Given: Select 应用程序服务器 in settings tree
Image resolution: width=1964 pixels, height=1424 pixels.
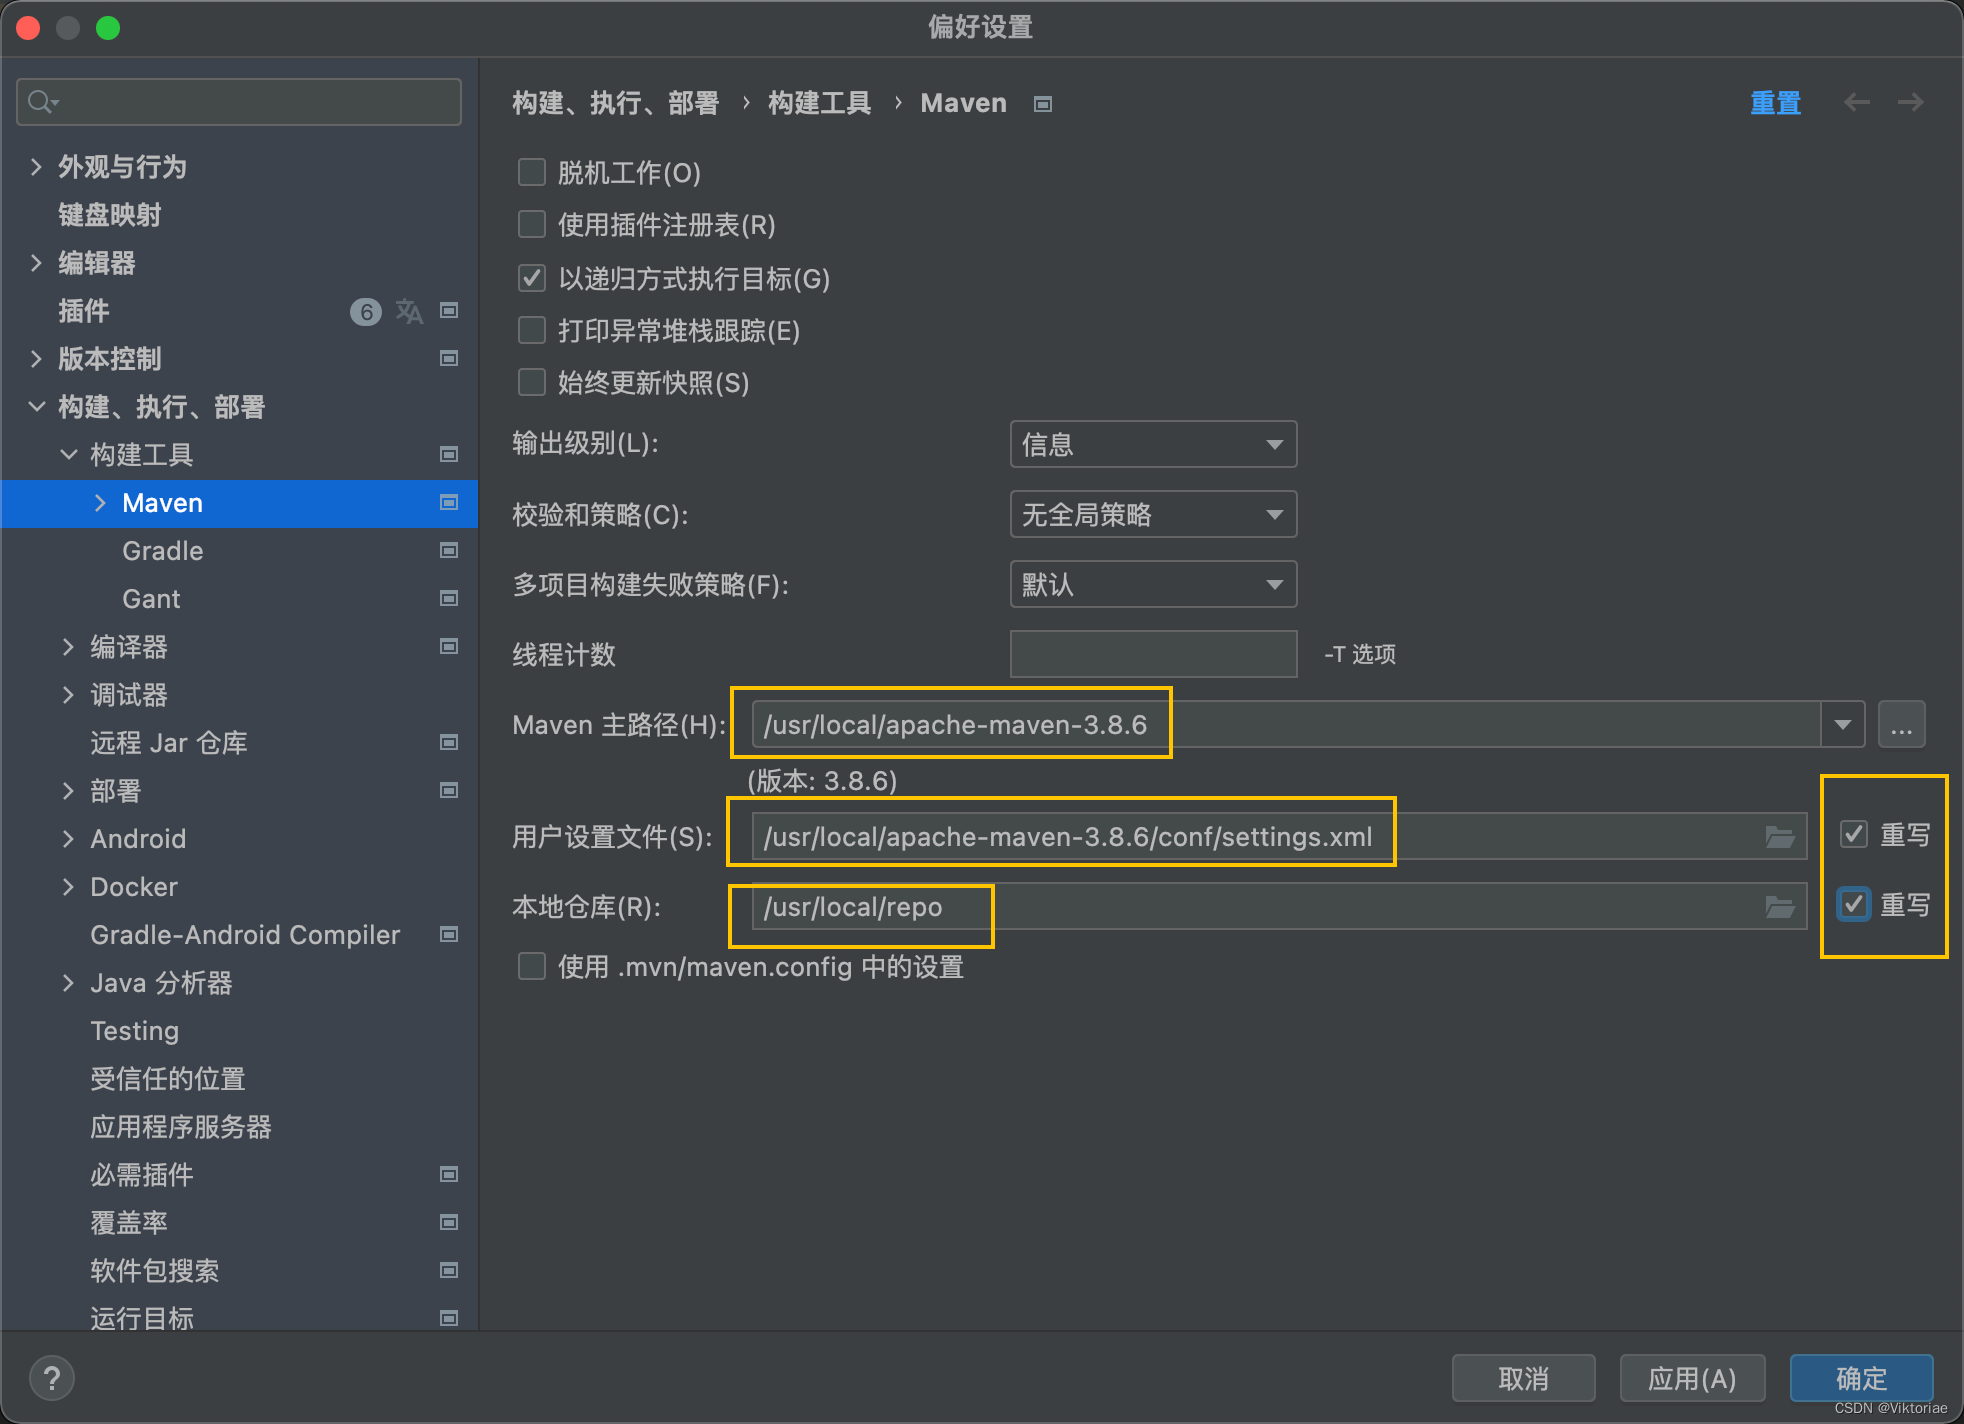Looking at the screenshot, I should (181, 1127).
